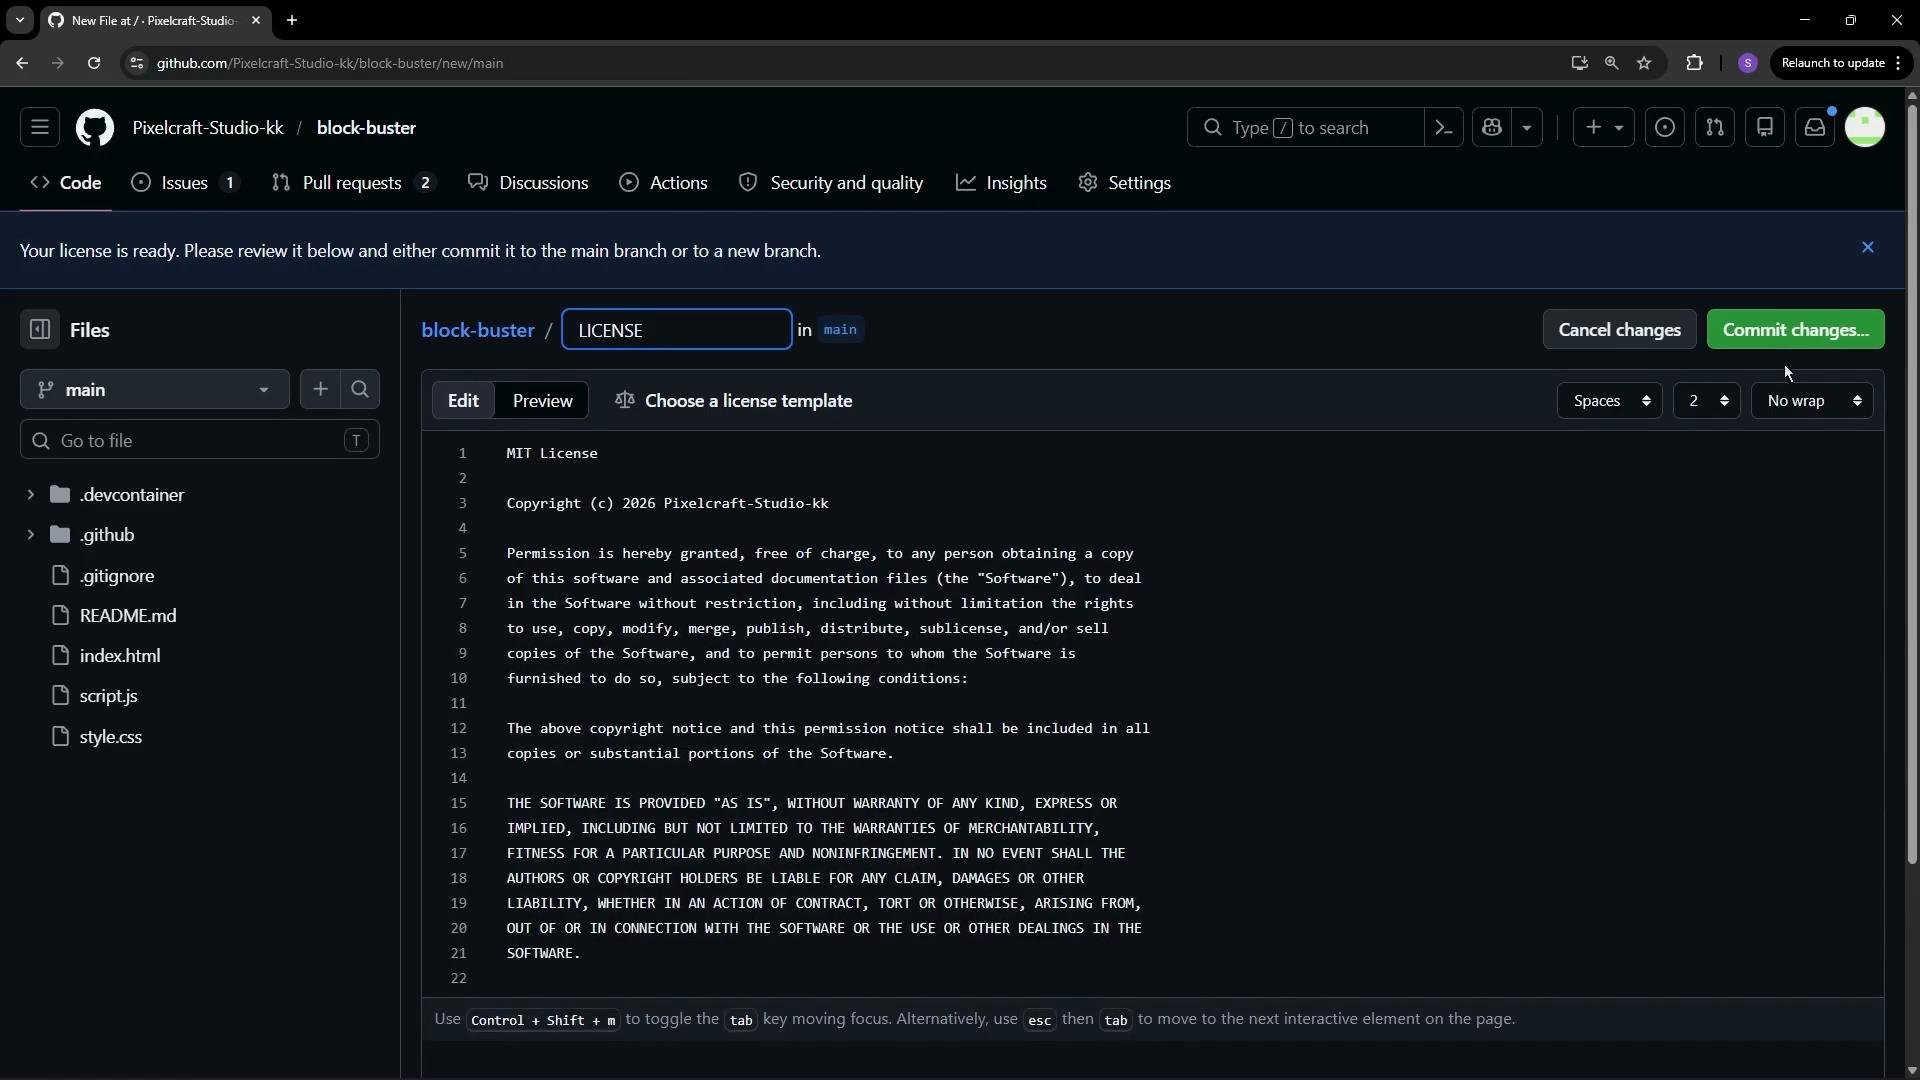
Task: Open the Spaces indent mode dropdown
Action: pos(1610,401)
